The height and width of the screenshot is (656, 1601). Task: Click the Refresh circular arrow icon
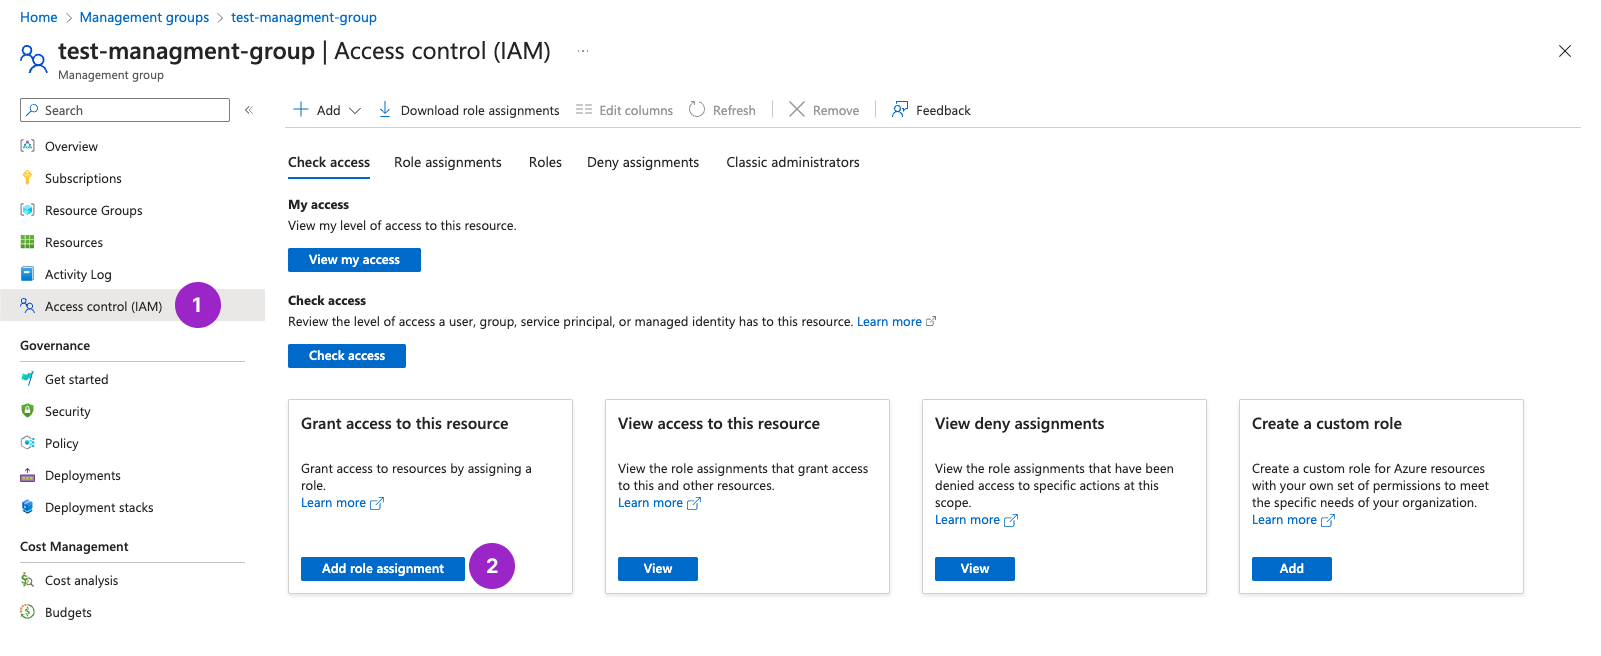[697, 109]
